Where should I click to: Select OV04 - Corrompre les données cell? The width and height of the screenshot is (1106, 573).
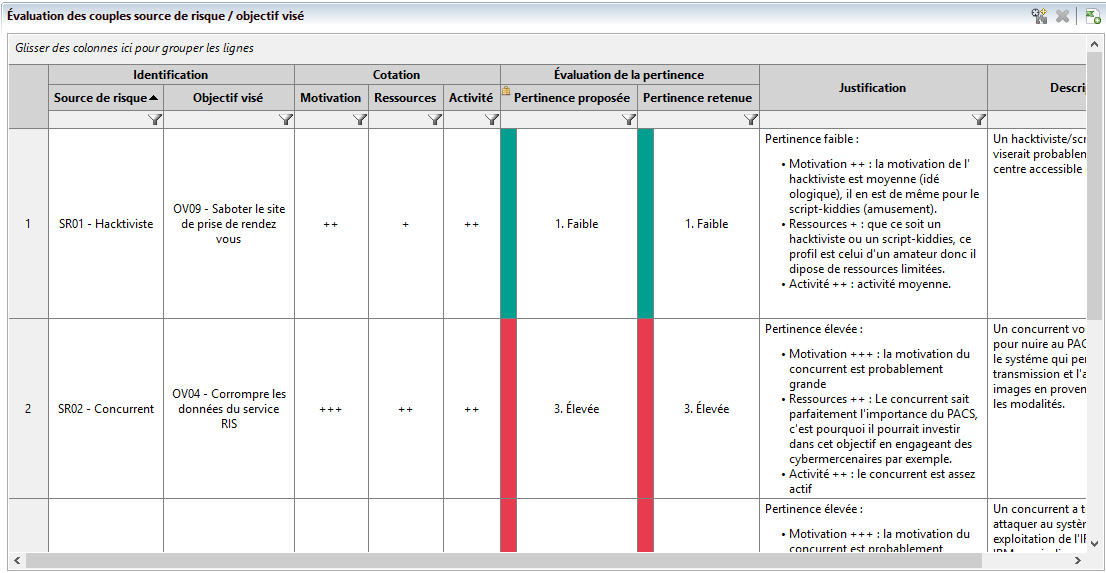click(229, 409)
